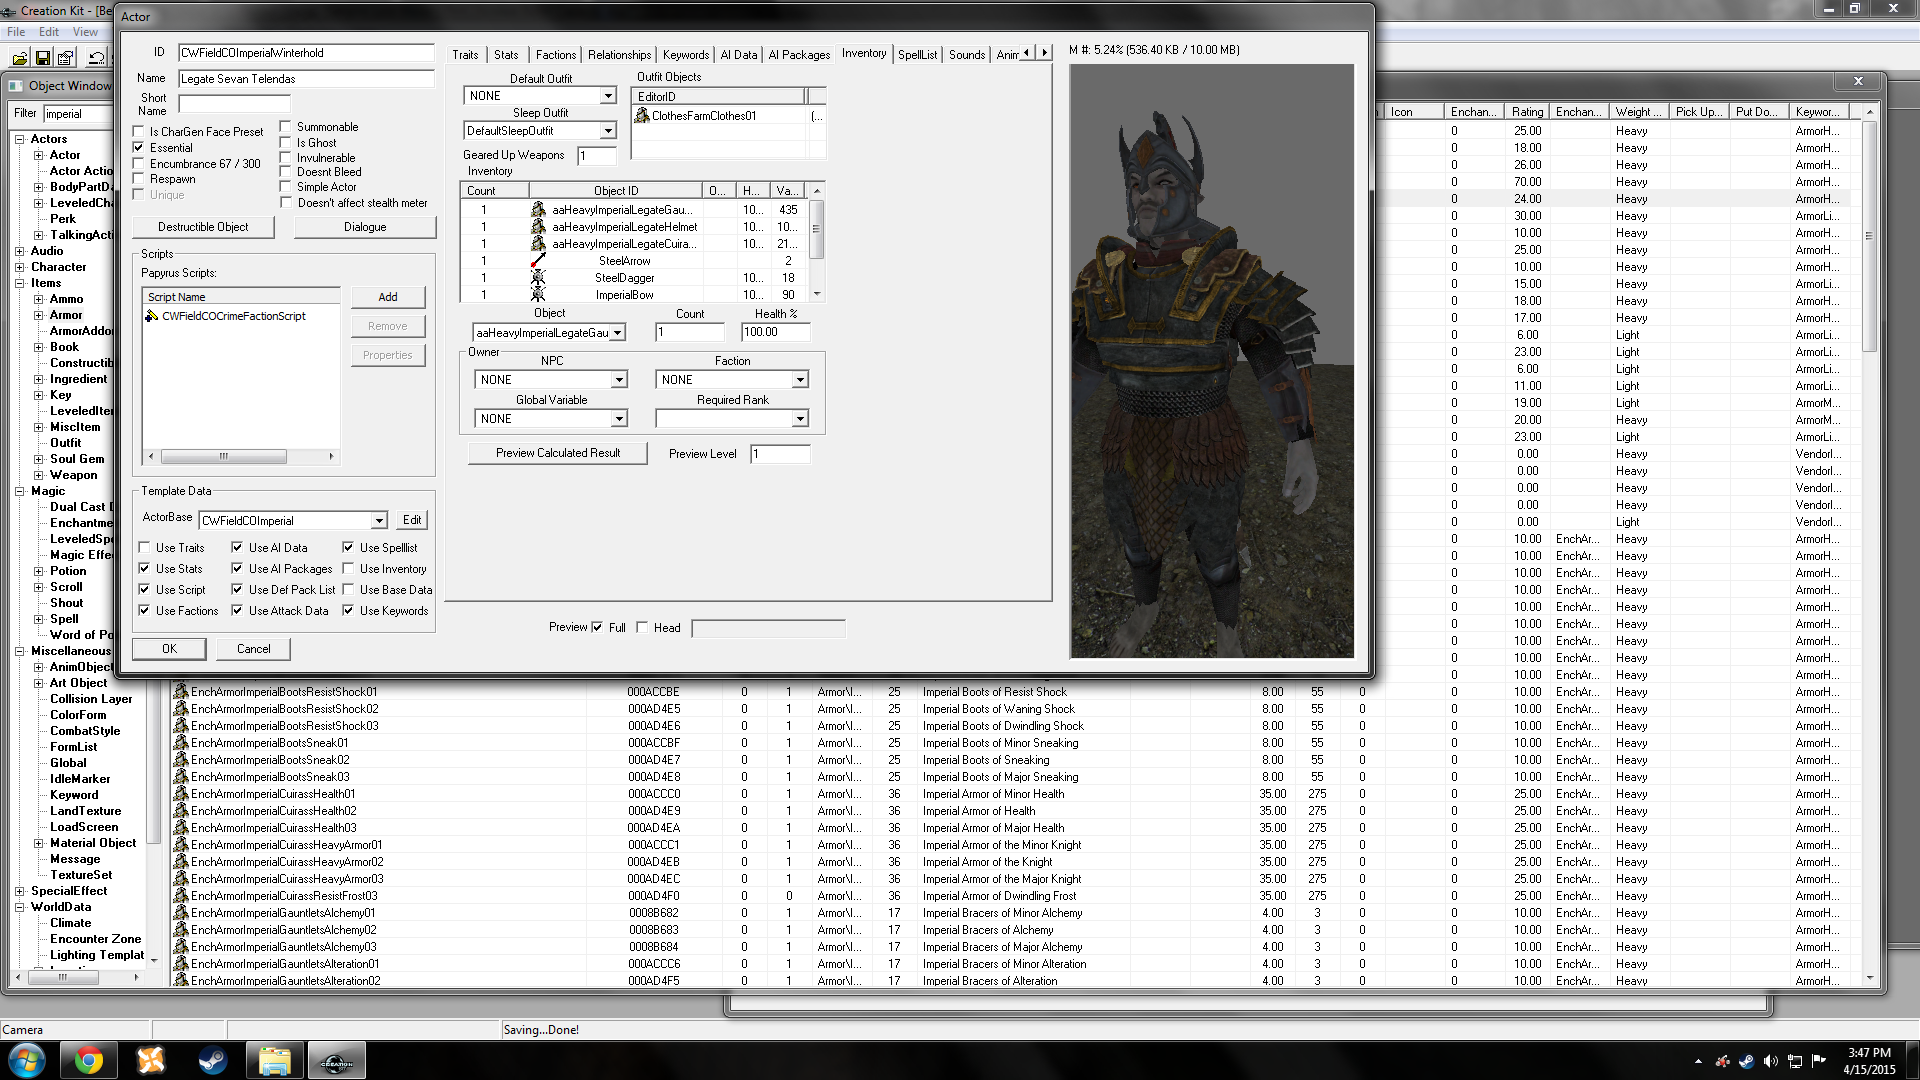Screen dimensions: 1920x1080
Task: Click the Steam system tray icon
Action: (1746, 1061)
